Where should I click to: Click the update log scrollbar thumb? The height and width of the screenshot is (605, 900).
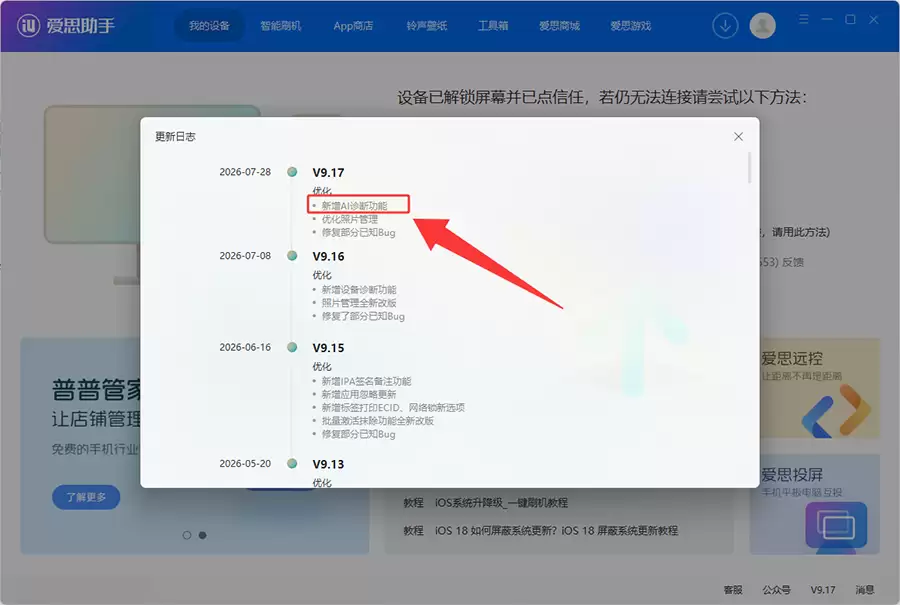[x=749, y=168]
